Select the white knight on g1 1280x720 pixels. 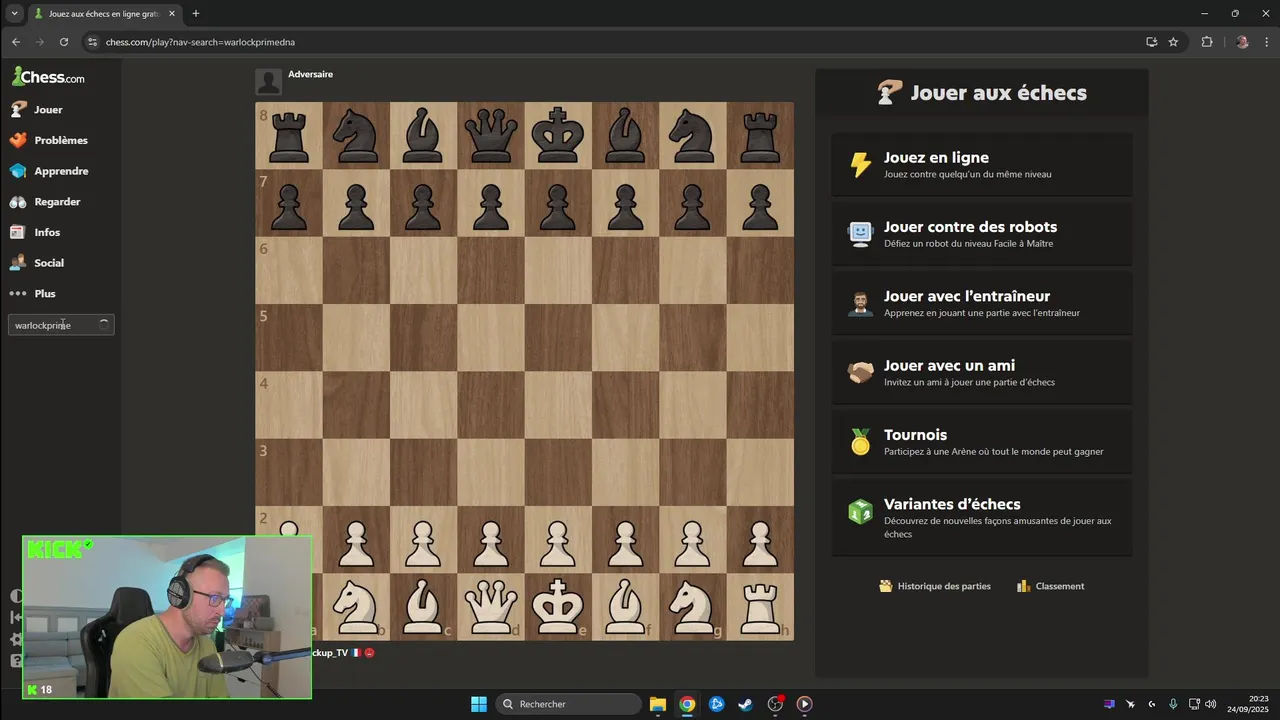[x=693, y=607]
